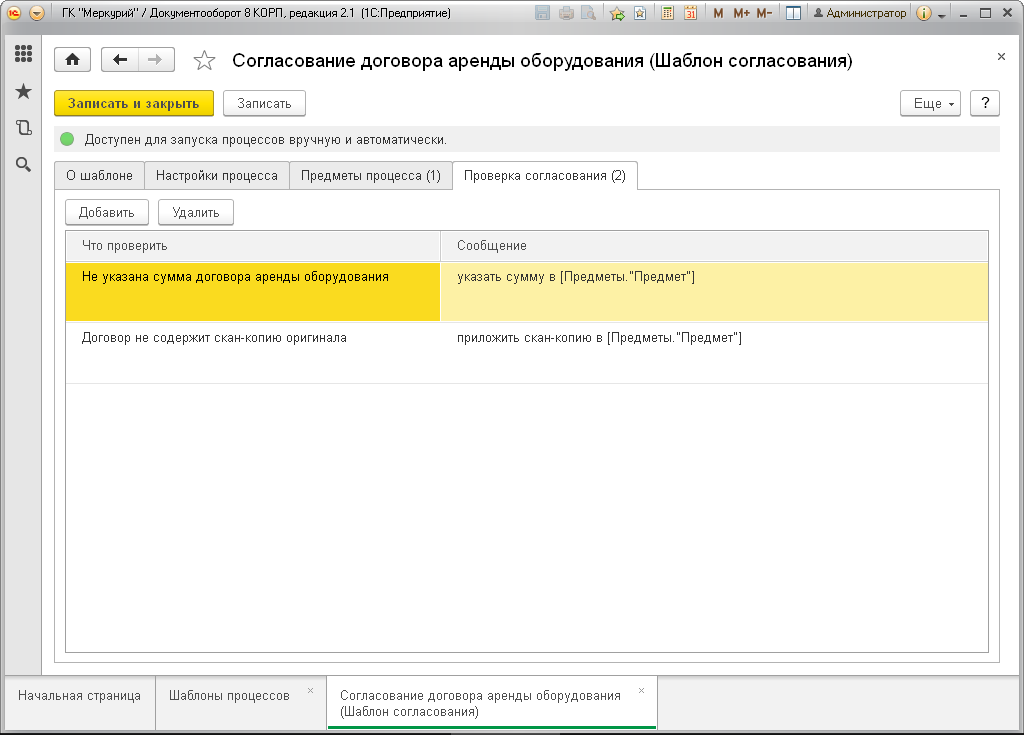Click Записать и закрыть button
Viewport: 1024px width, 735px height.
click(134, 103)
